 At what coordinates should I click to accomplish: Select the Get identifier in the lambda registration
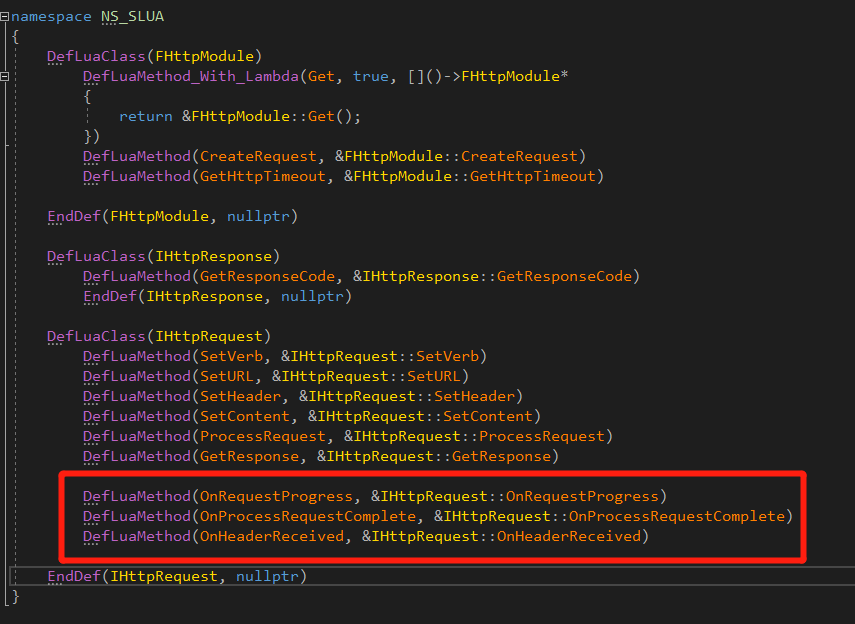[321, 76]
